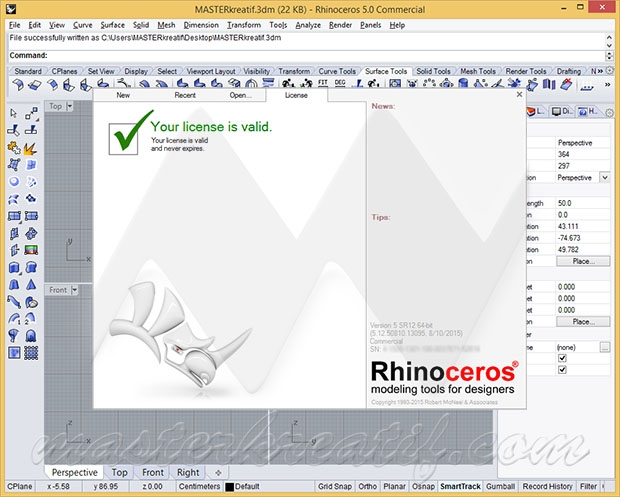
Task: Open the panel options gear icon
Action: coord(609,113)
